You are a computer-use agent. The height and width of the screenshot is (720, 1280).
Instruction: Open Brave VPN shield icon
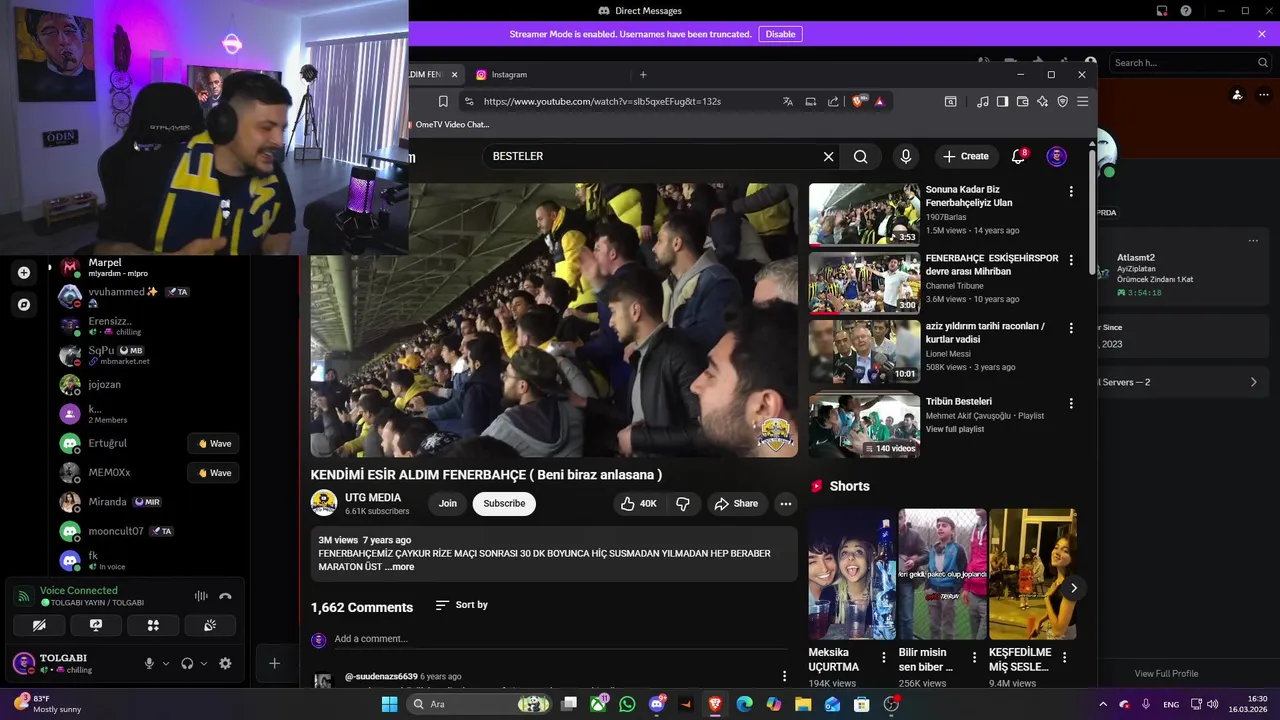pos(1062,101)
